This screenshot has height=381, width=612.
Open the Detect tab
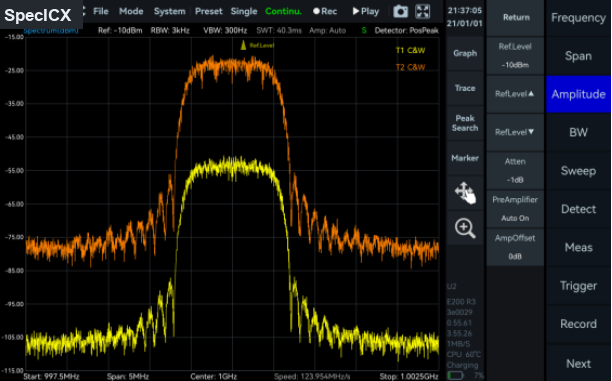click(x=578, y=209)
